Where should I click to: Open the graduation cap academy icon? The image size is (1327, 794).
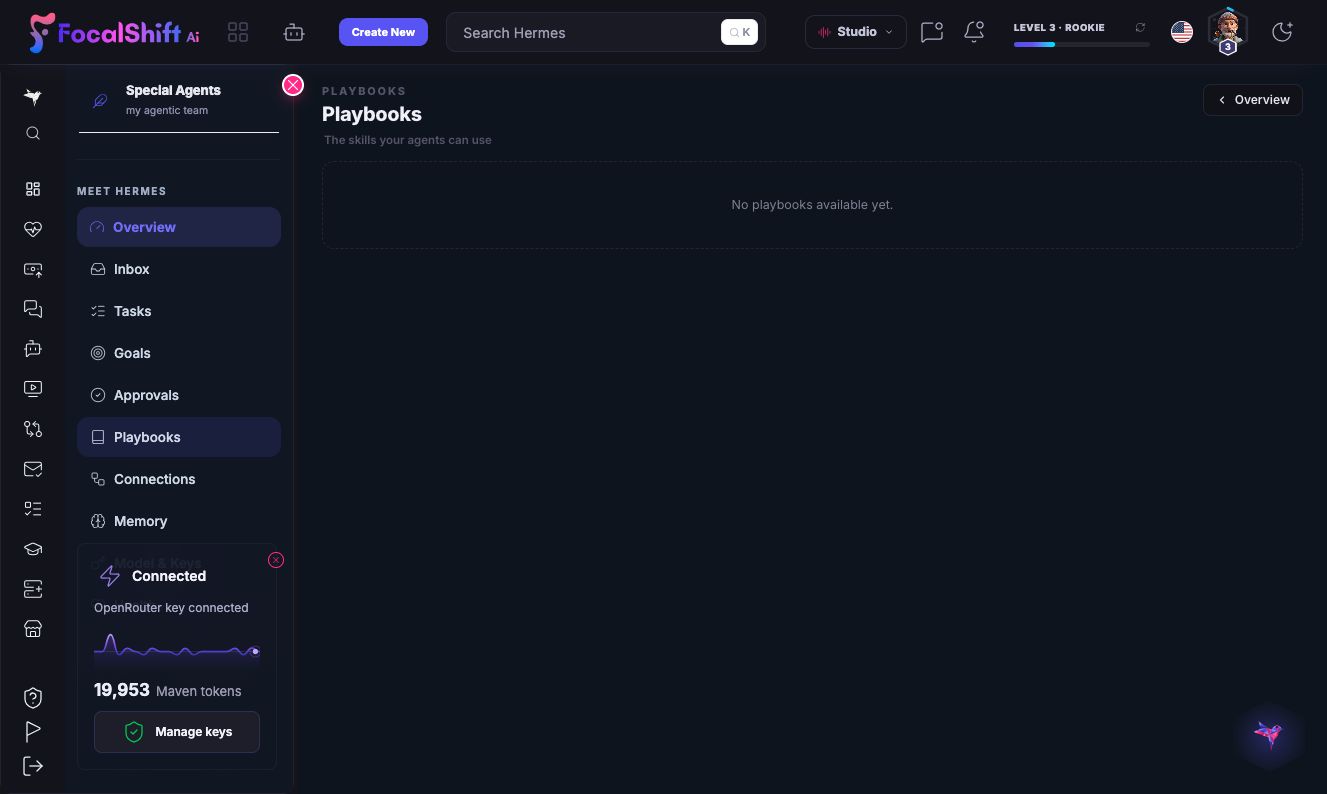pos(33,549)
